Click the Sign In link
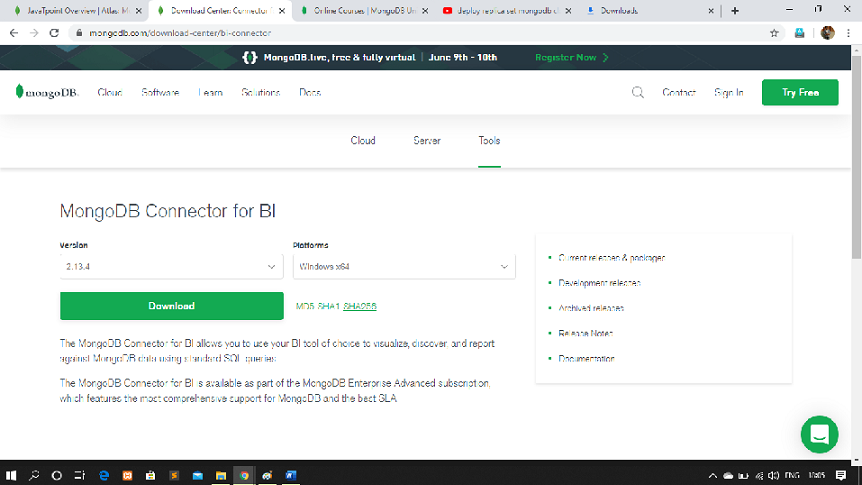Image resolution: width=862 pixels, height=485 pixels. point(729,92)
